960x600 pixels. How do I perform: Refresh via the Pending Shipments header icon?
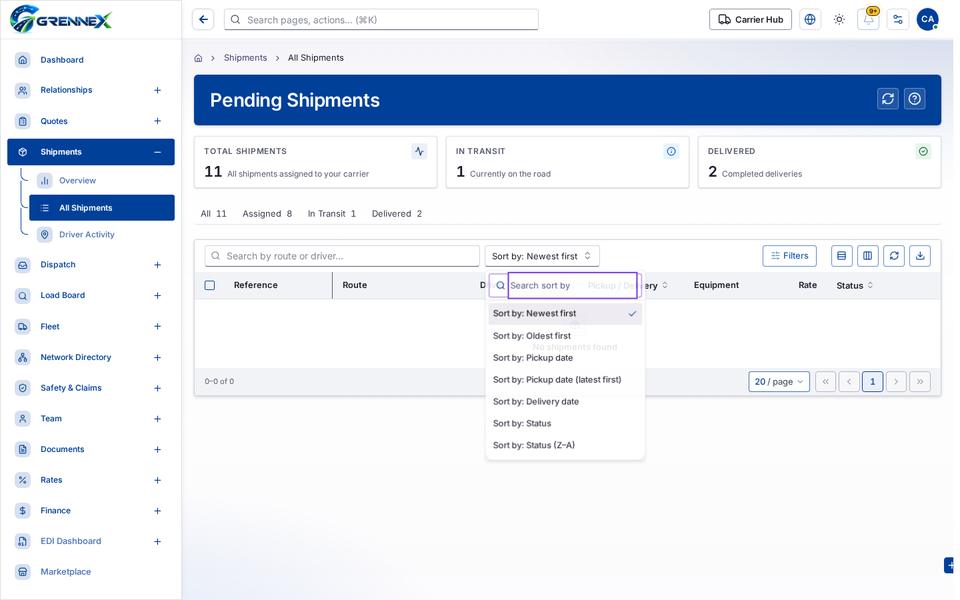click(x=888, y=99)
